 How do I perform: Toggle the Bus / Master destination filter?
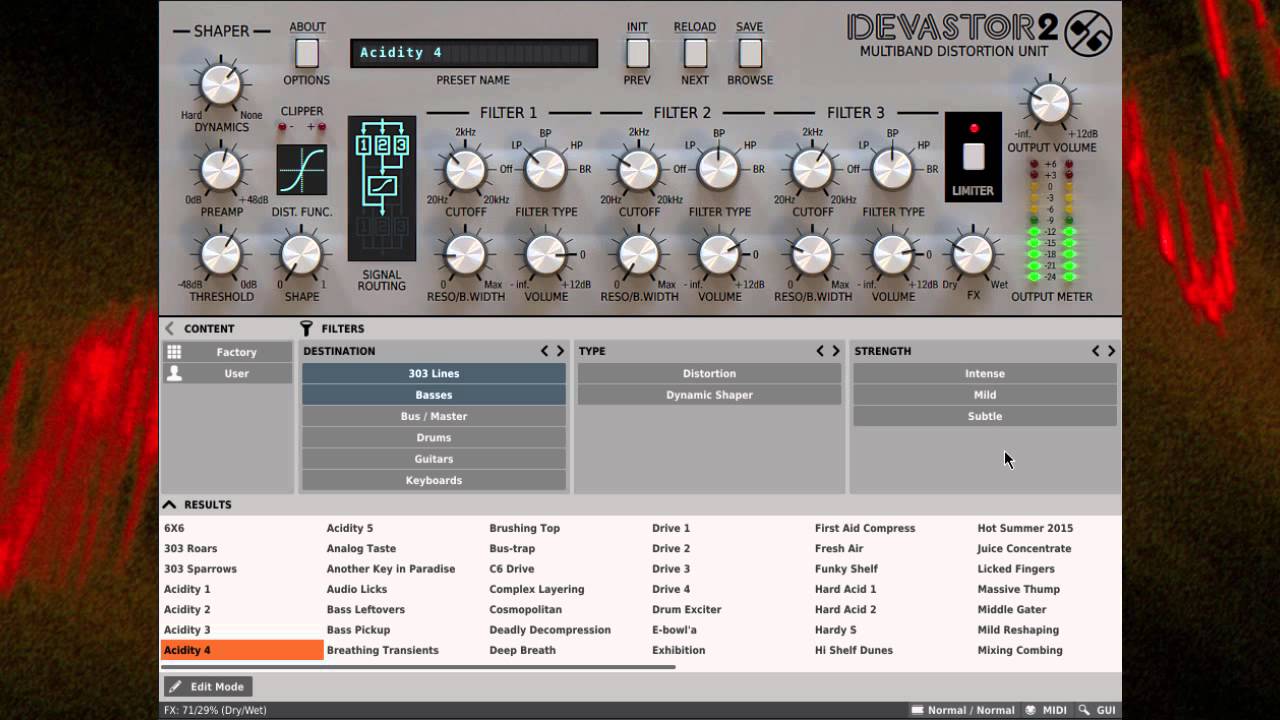pos(434,416)
